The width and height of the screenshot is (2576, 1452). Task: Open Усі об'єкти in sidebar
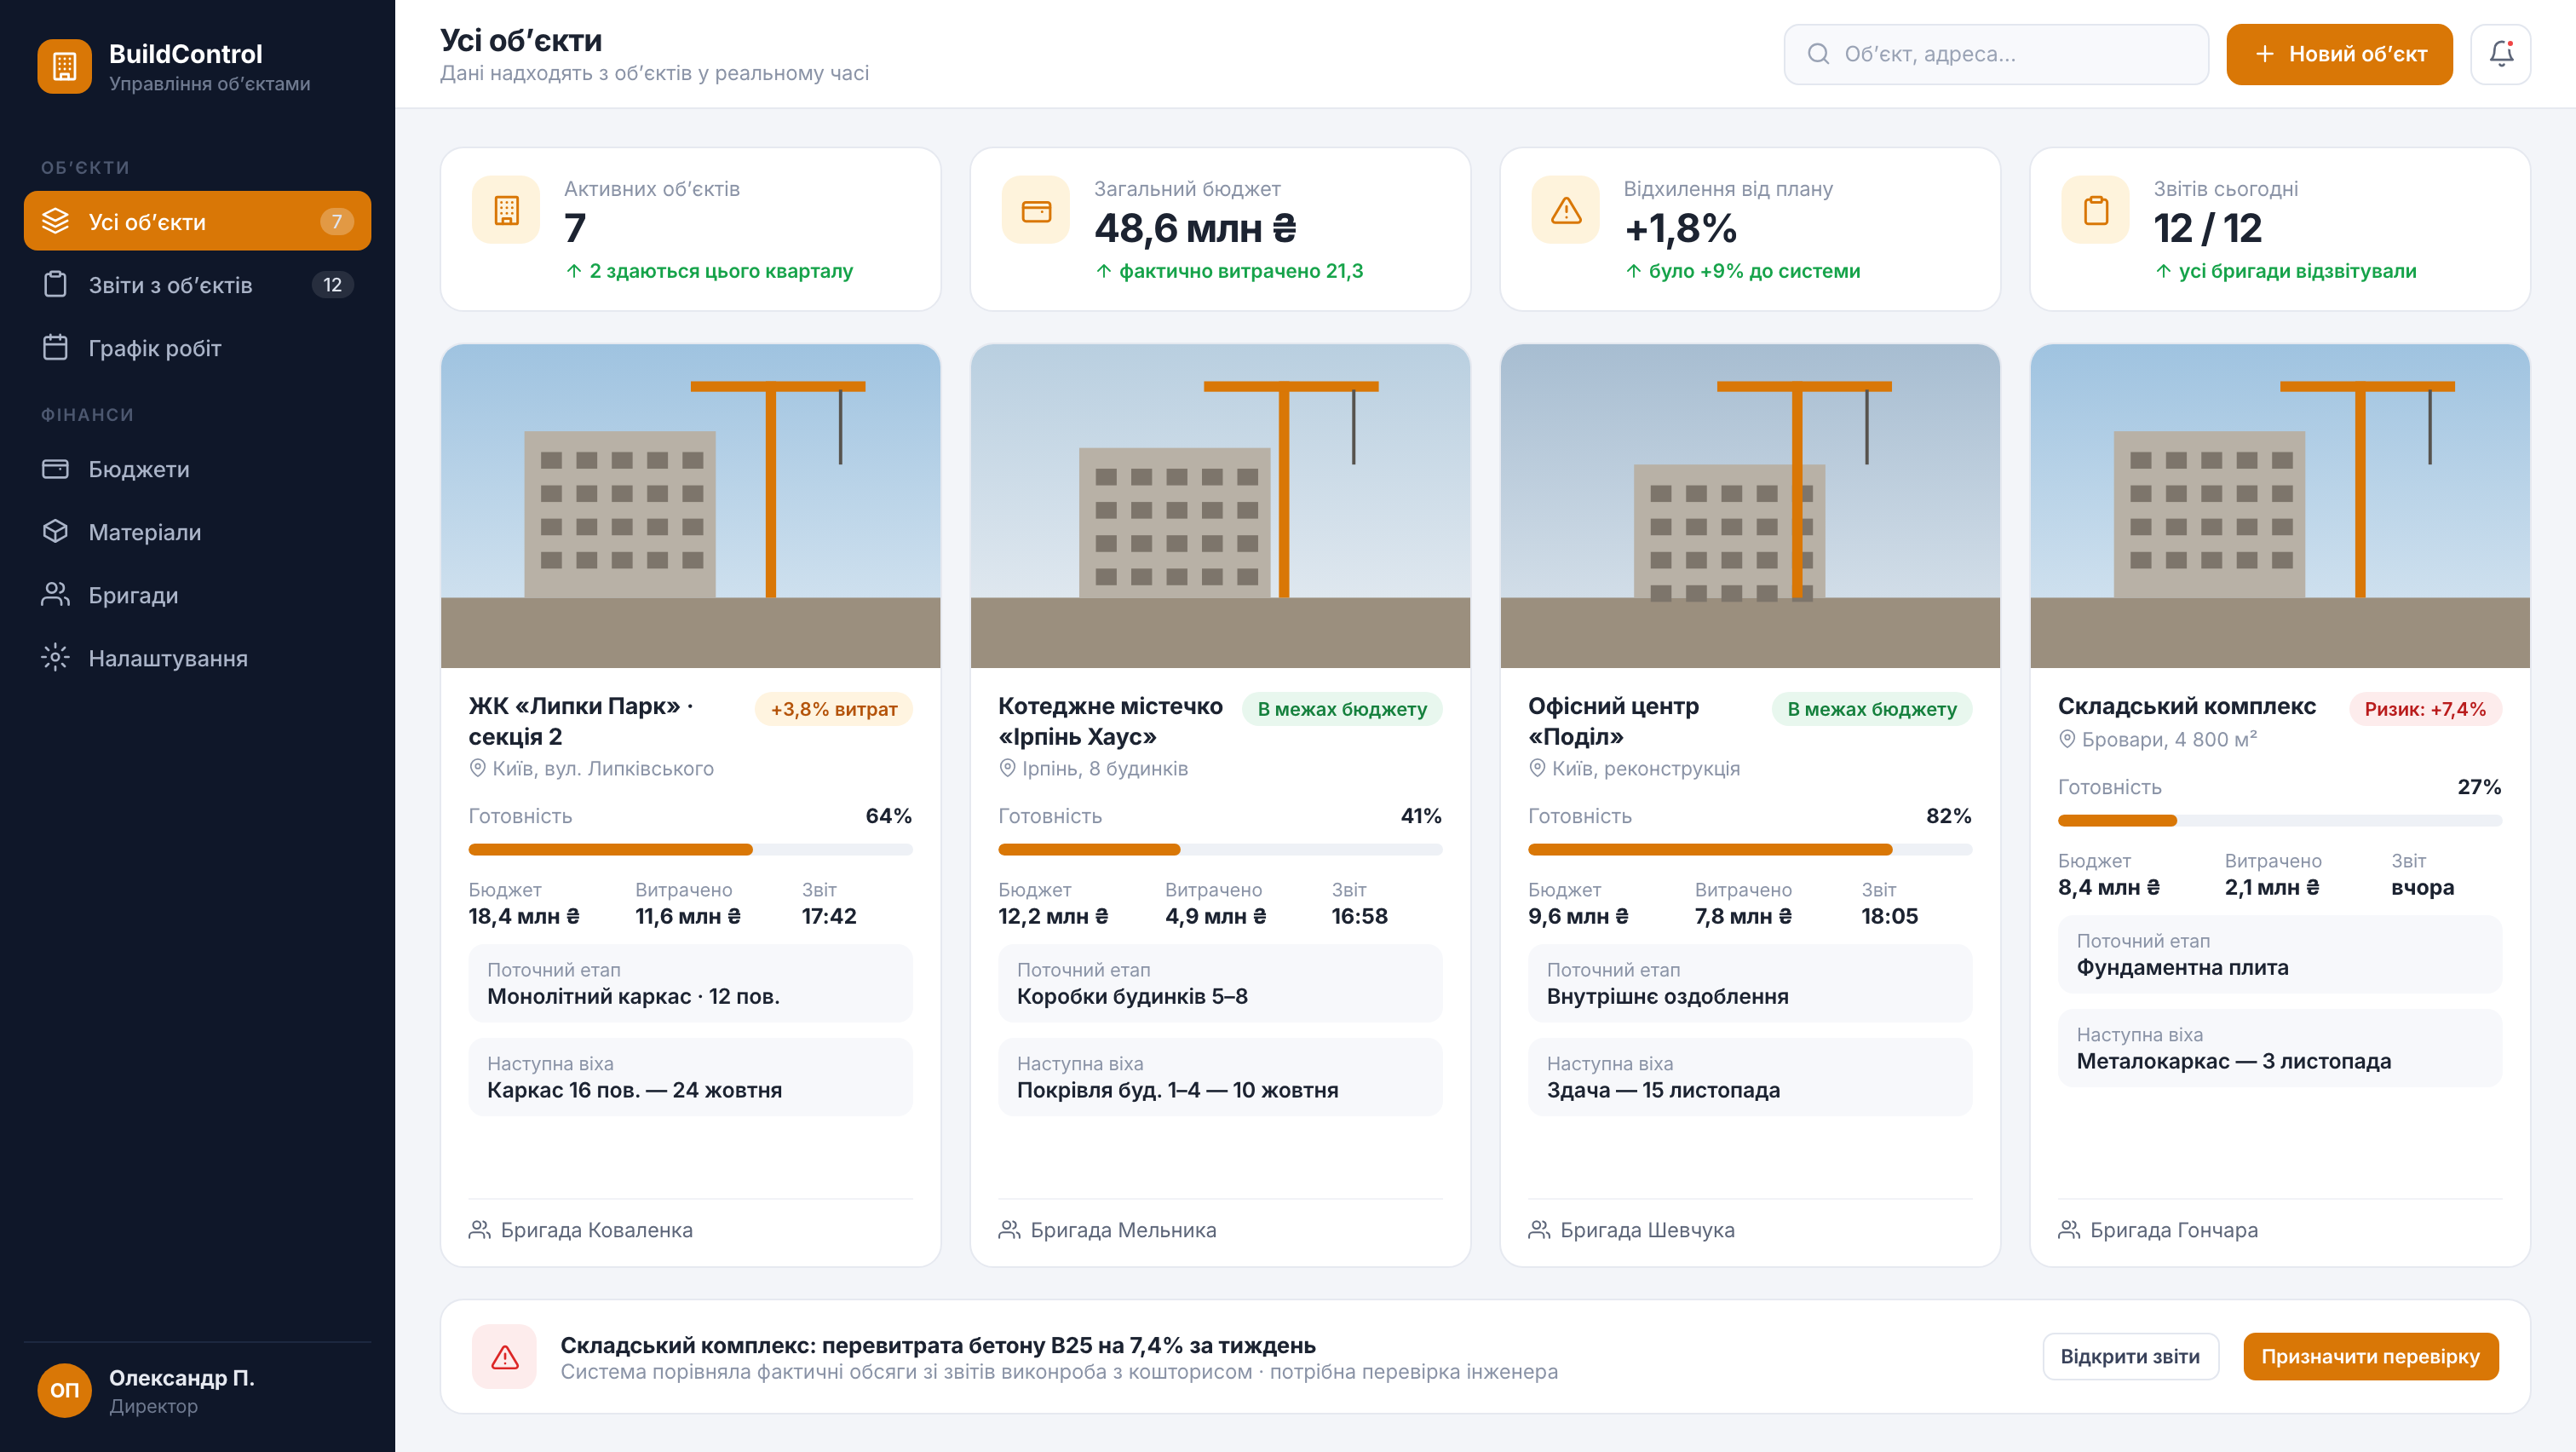197,221
